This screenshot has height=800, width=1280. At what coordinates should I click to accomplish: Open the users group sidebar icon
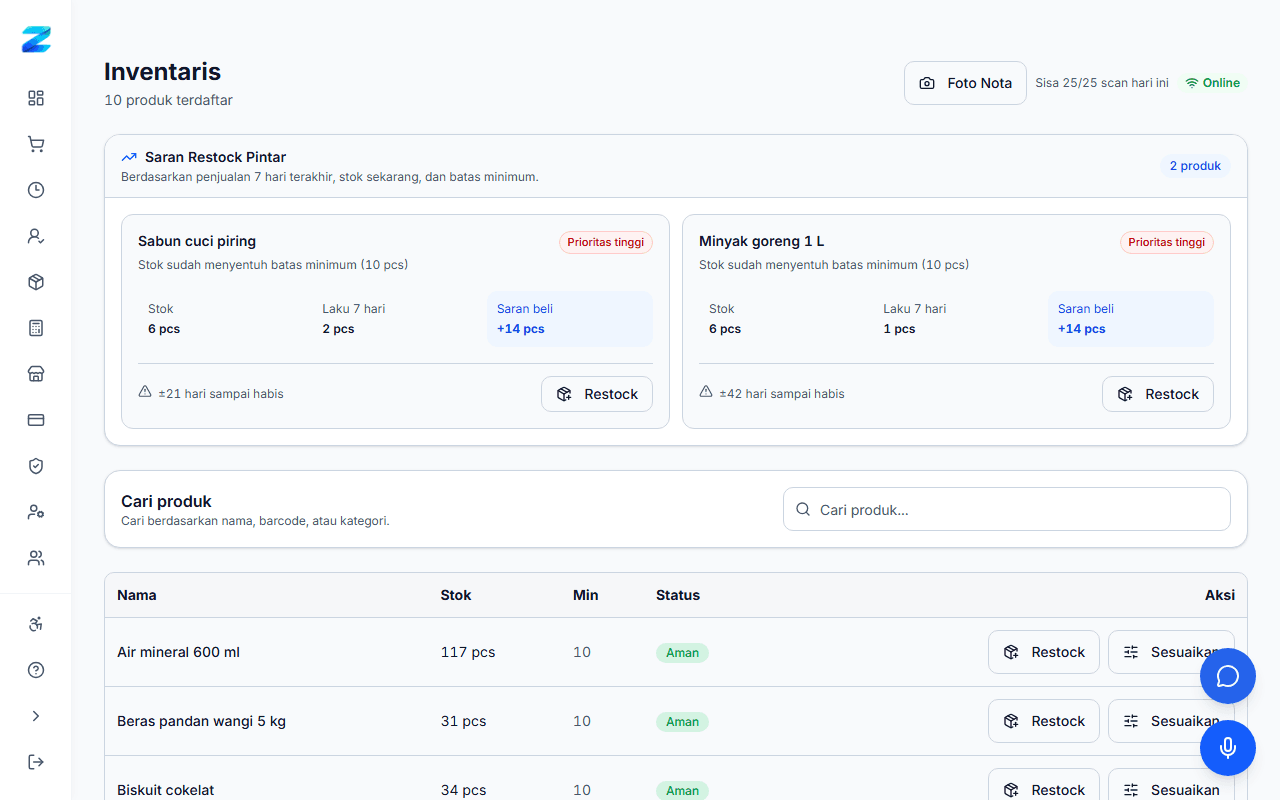coord(36,558)
